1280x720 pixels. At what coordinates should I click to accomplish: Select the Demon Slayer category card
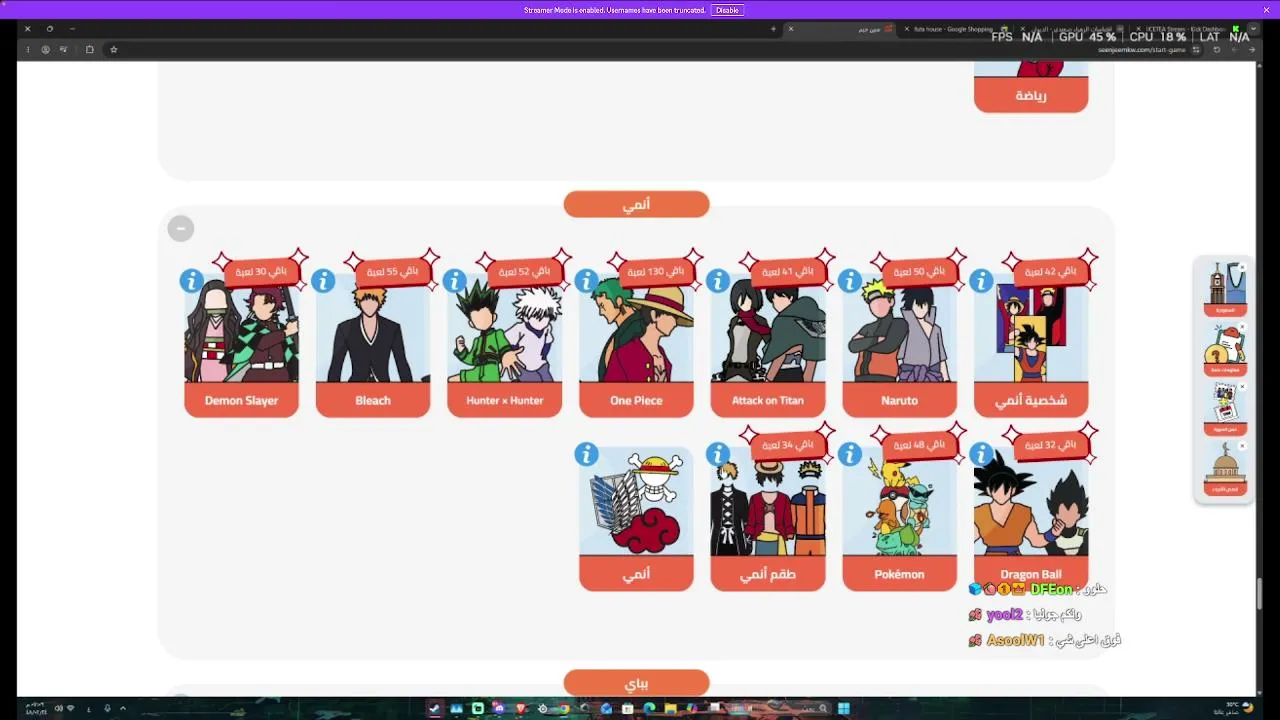click(241, 346)
